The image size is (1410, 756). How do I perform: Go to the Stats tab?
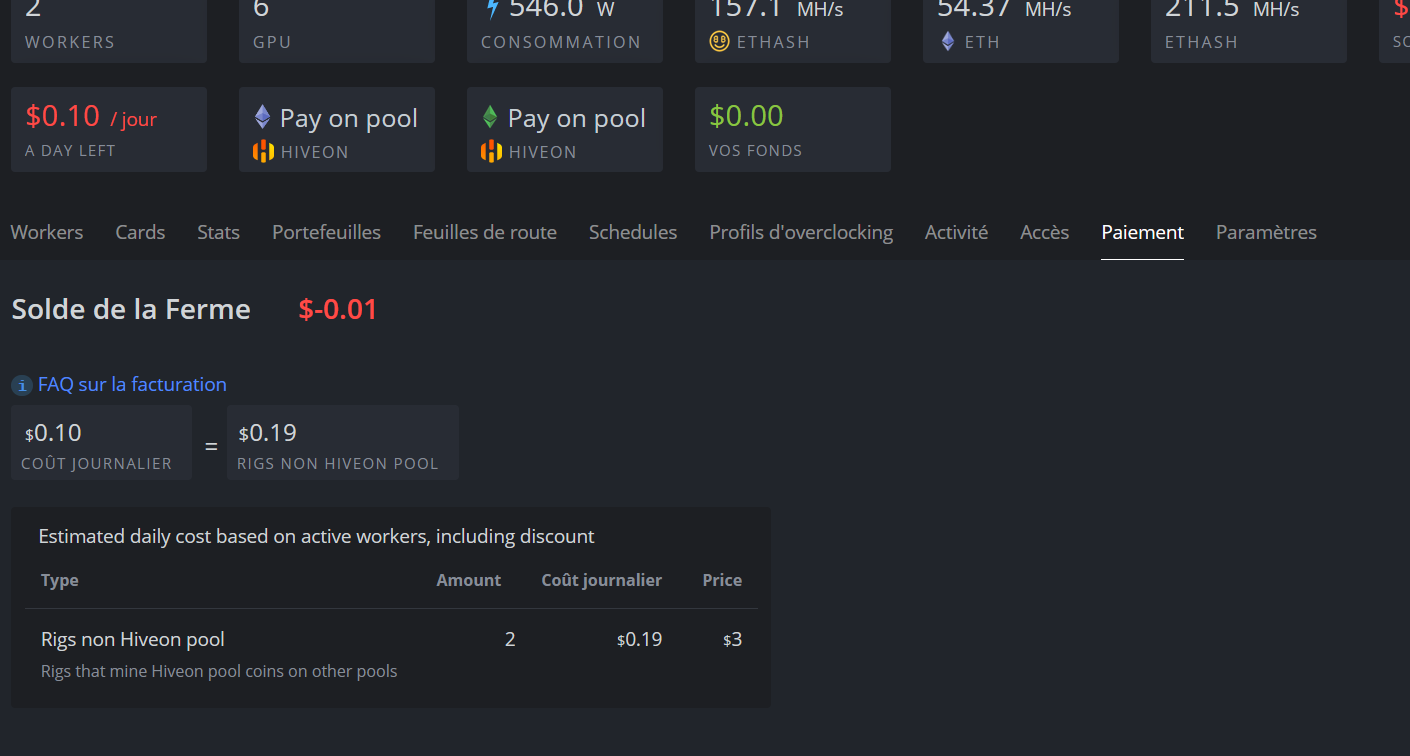[218, 232]
